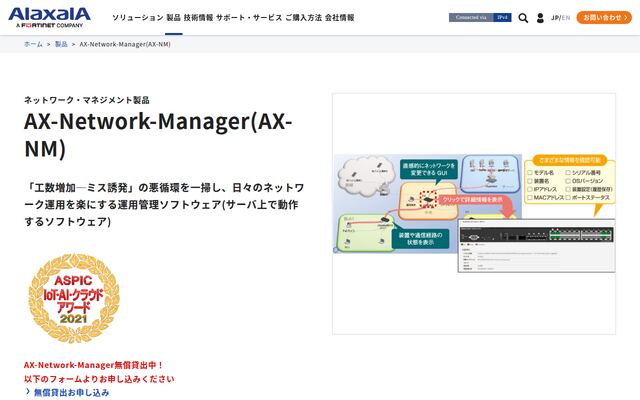
Task: Click the AX-Network-Manager(AX-NM) page heading
Action: point(158,134)
